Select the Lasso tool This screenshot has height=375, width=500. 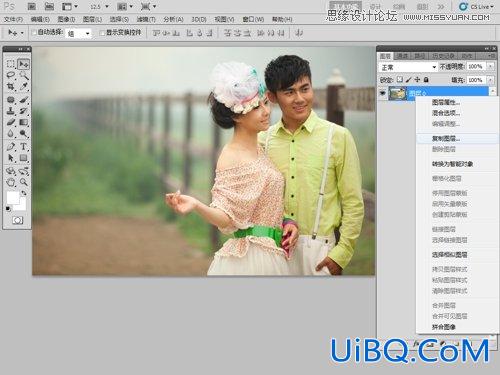11,75
